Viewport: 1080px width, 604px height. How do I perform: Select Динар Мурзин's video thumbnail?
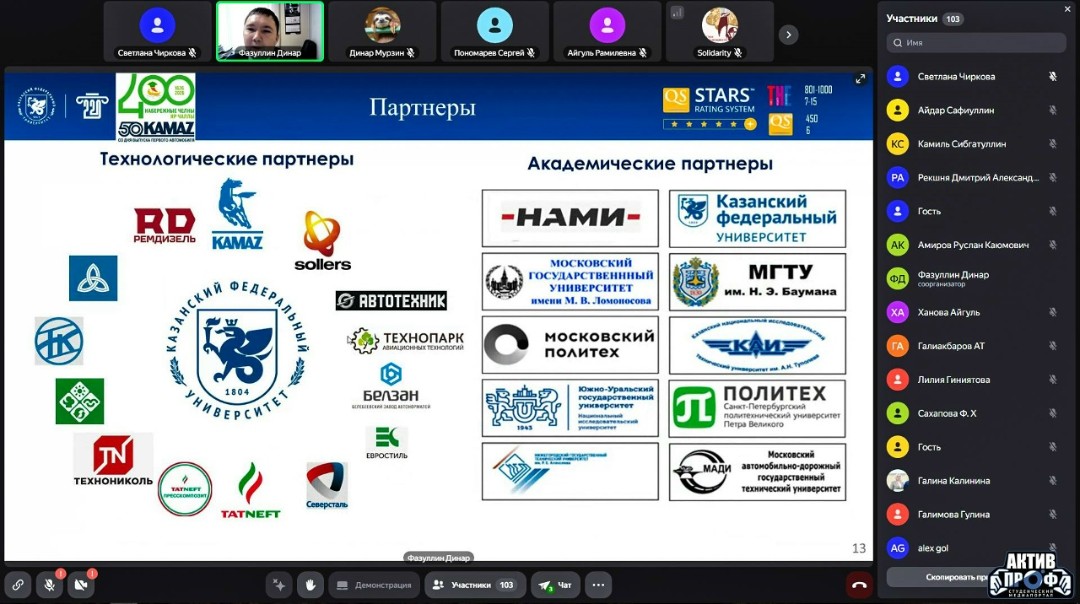click(x=383, y=31)
